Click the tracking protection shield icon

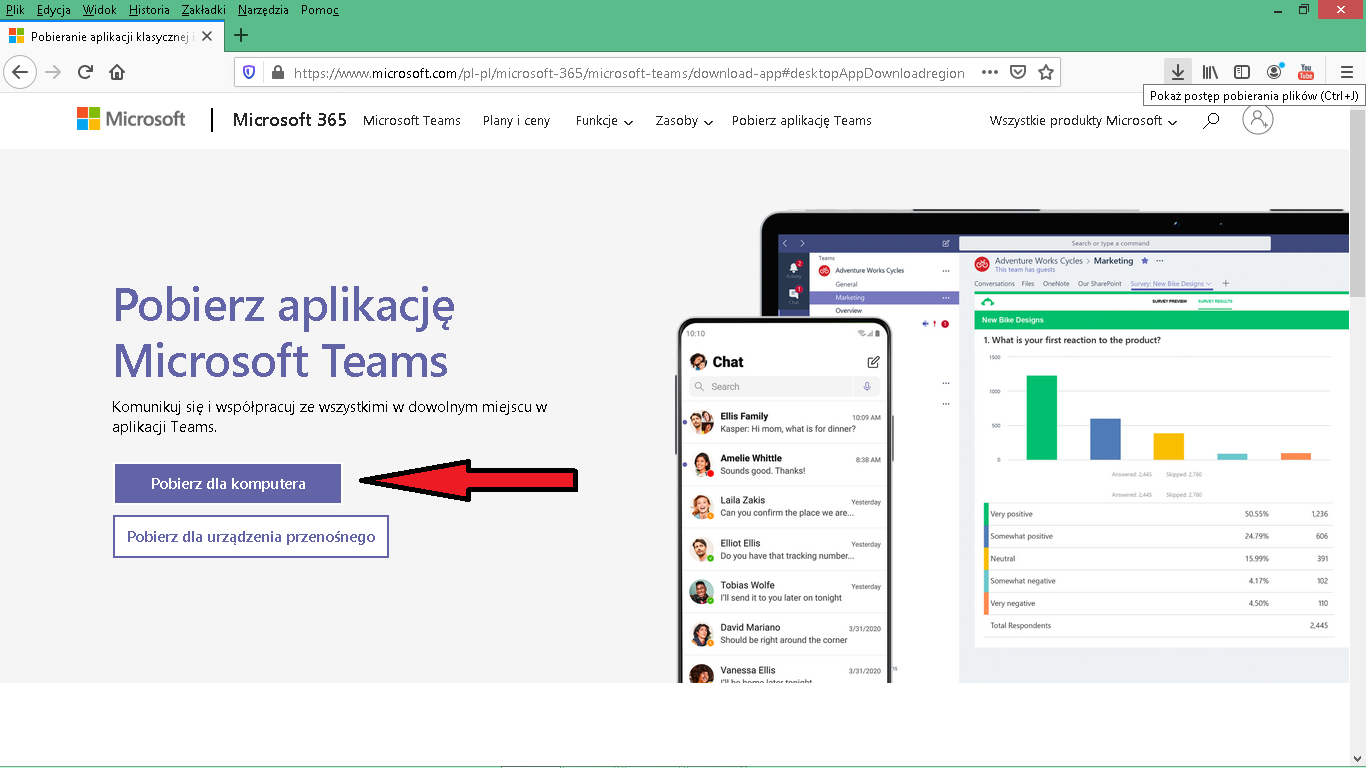pyautogui.click(x=250, y=72)
